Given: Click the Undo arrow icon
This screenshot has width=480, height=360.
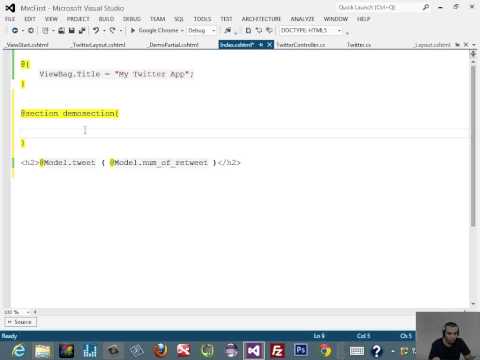Looking at the screenshot, I should (x=96, y=30).
